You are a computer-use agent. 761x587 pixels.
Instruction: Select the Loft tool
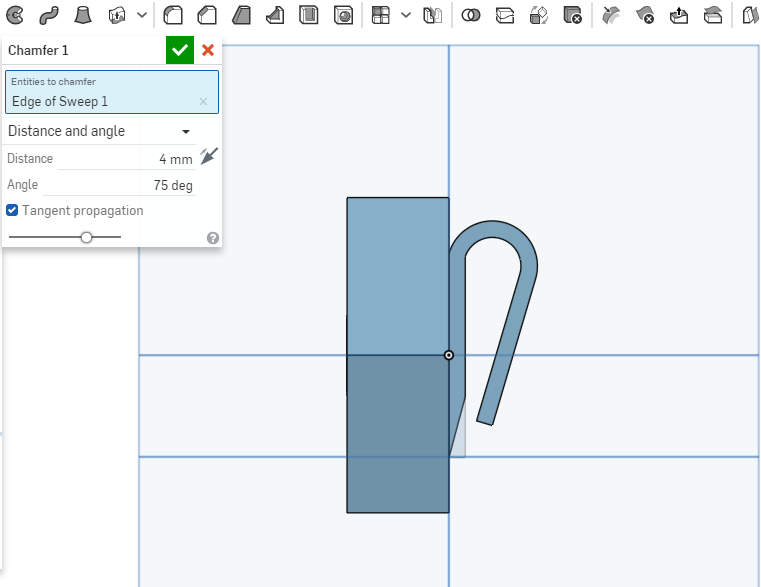pos(83,16)
